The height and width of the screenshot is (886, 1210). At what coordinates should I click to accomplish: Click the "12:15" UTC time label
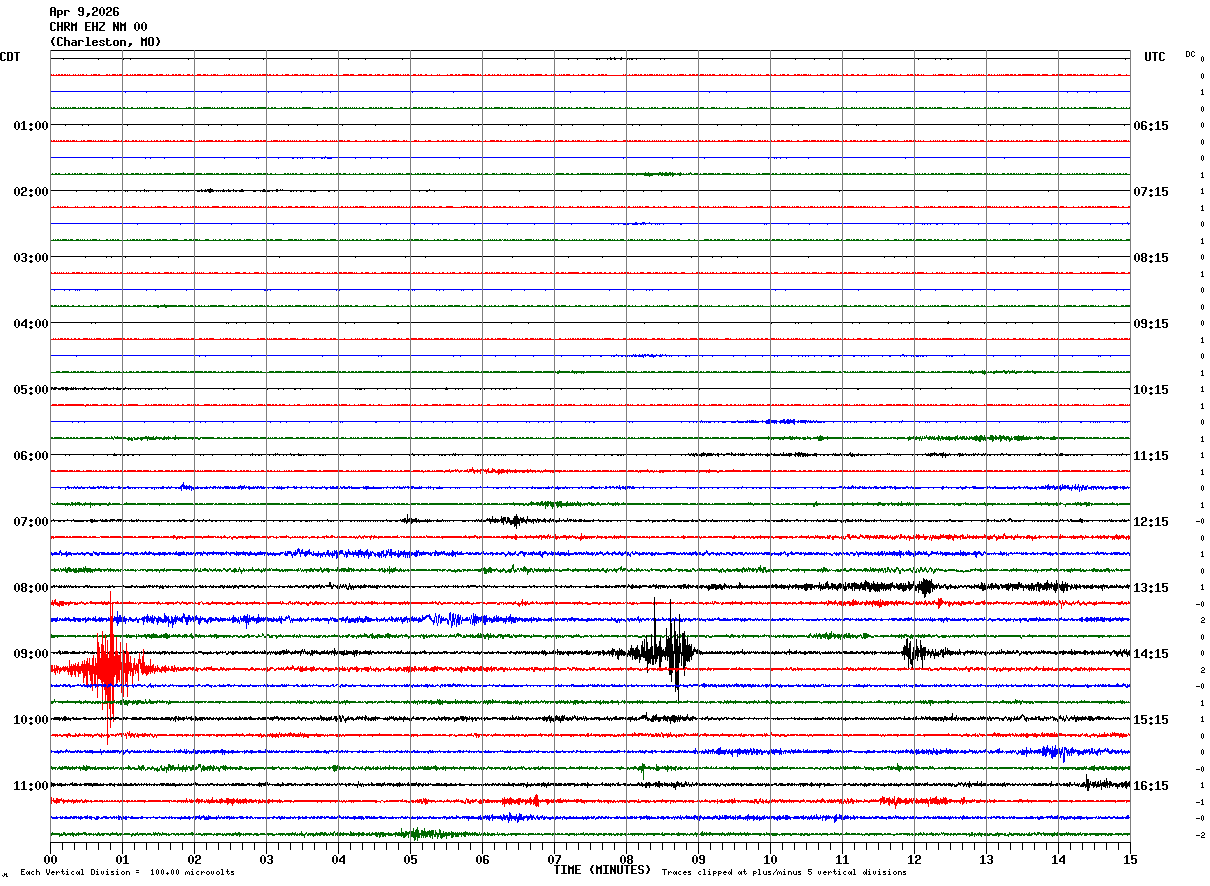point(1151,522)
